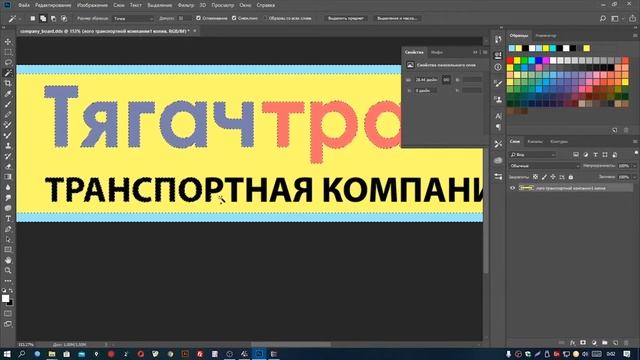The height and width of the screenshot is (360, 640).
Task: Select the Gradient tool
Action: tap(8, 177)
